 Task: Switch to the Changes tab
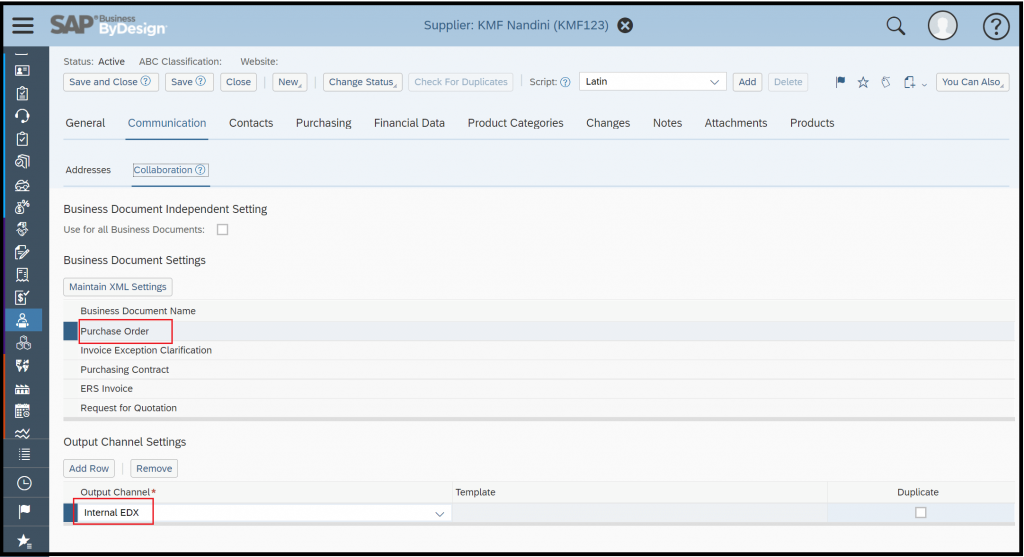point(608,123)
